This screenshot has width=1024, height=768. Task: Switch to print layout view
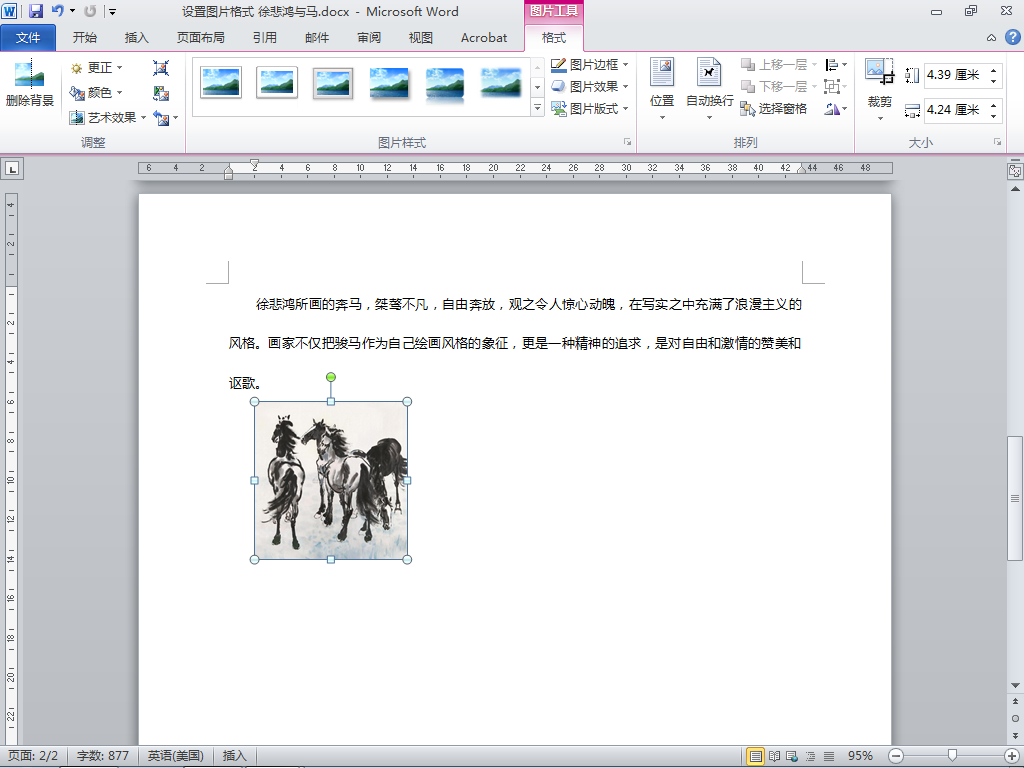click(756, 756)
